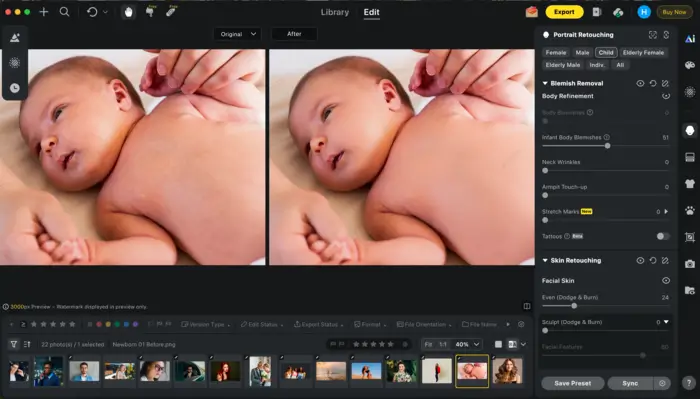
Task: Click the sync settings icon beside Sync
Action: click(x=662, y=383)
